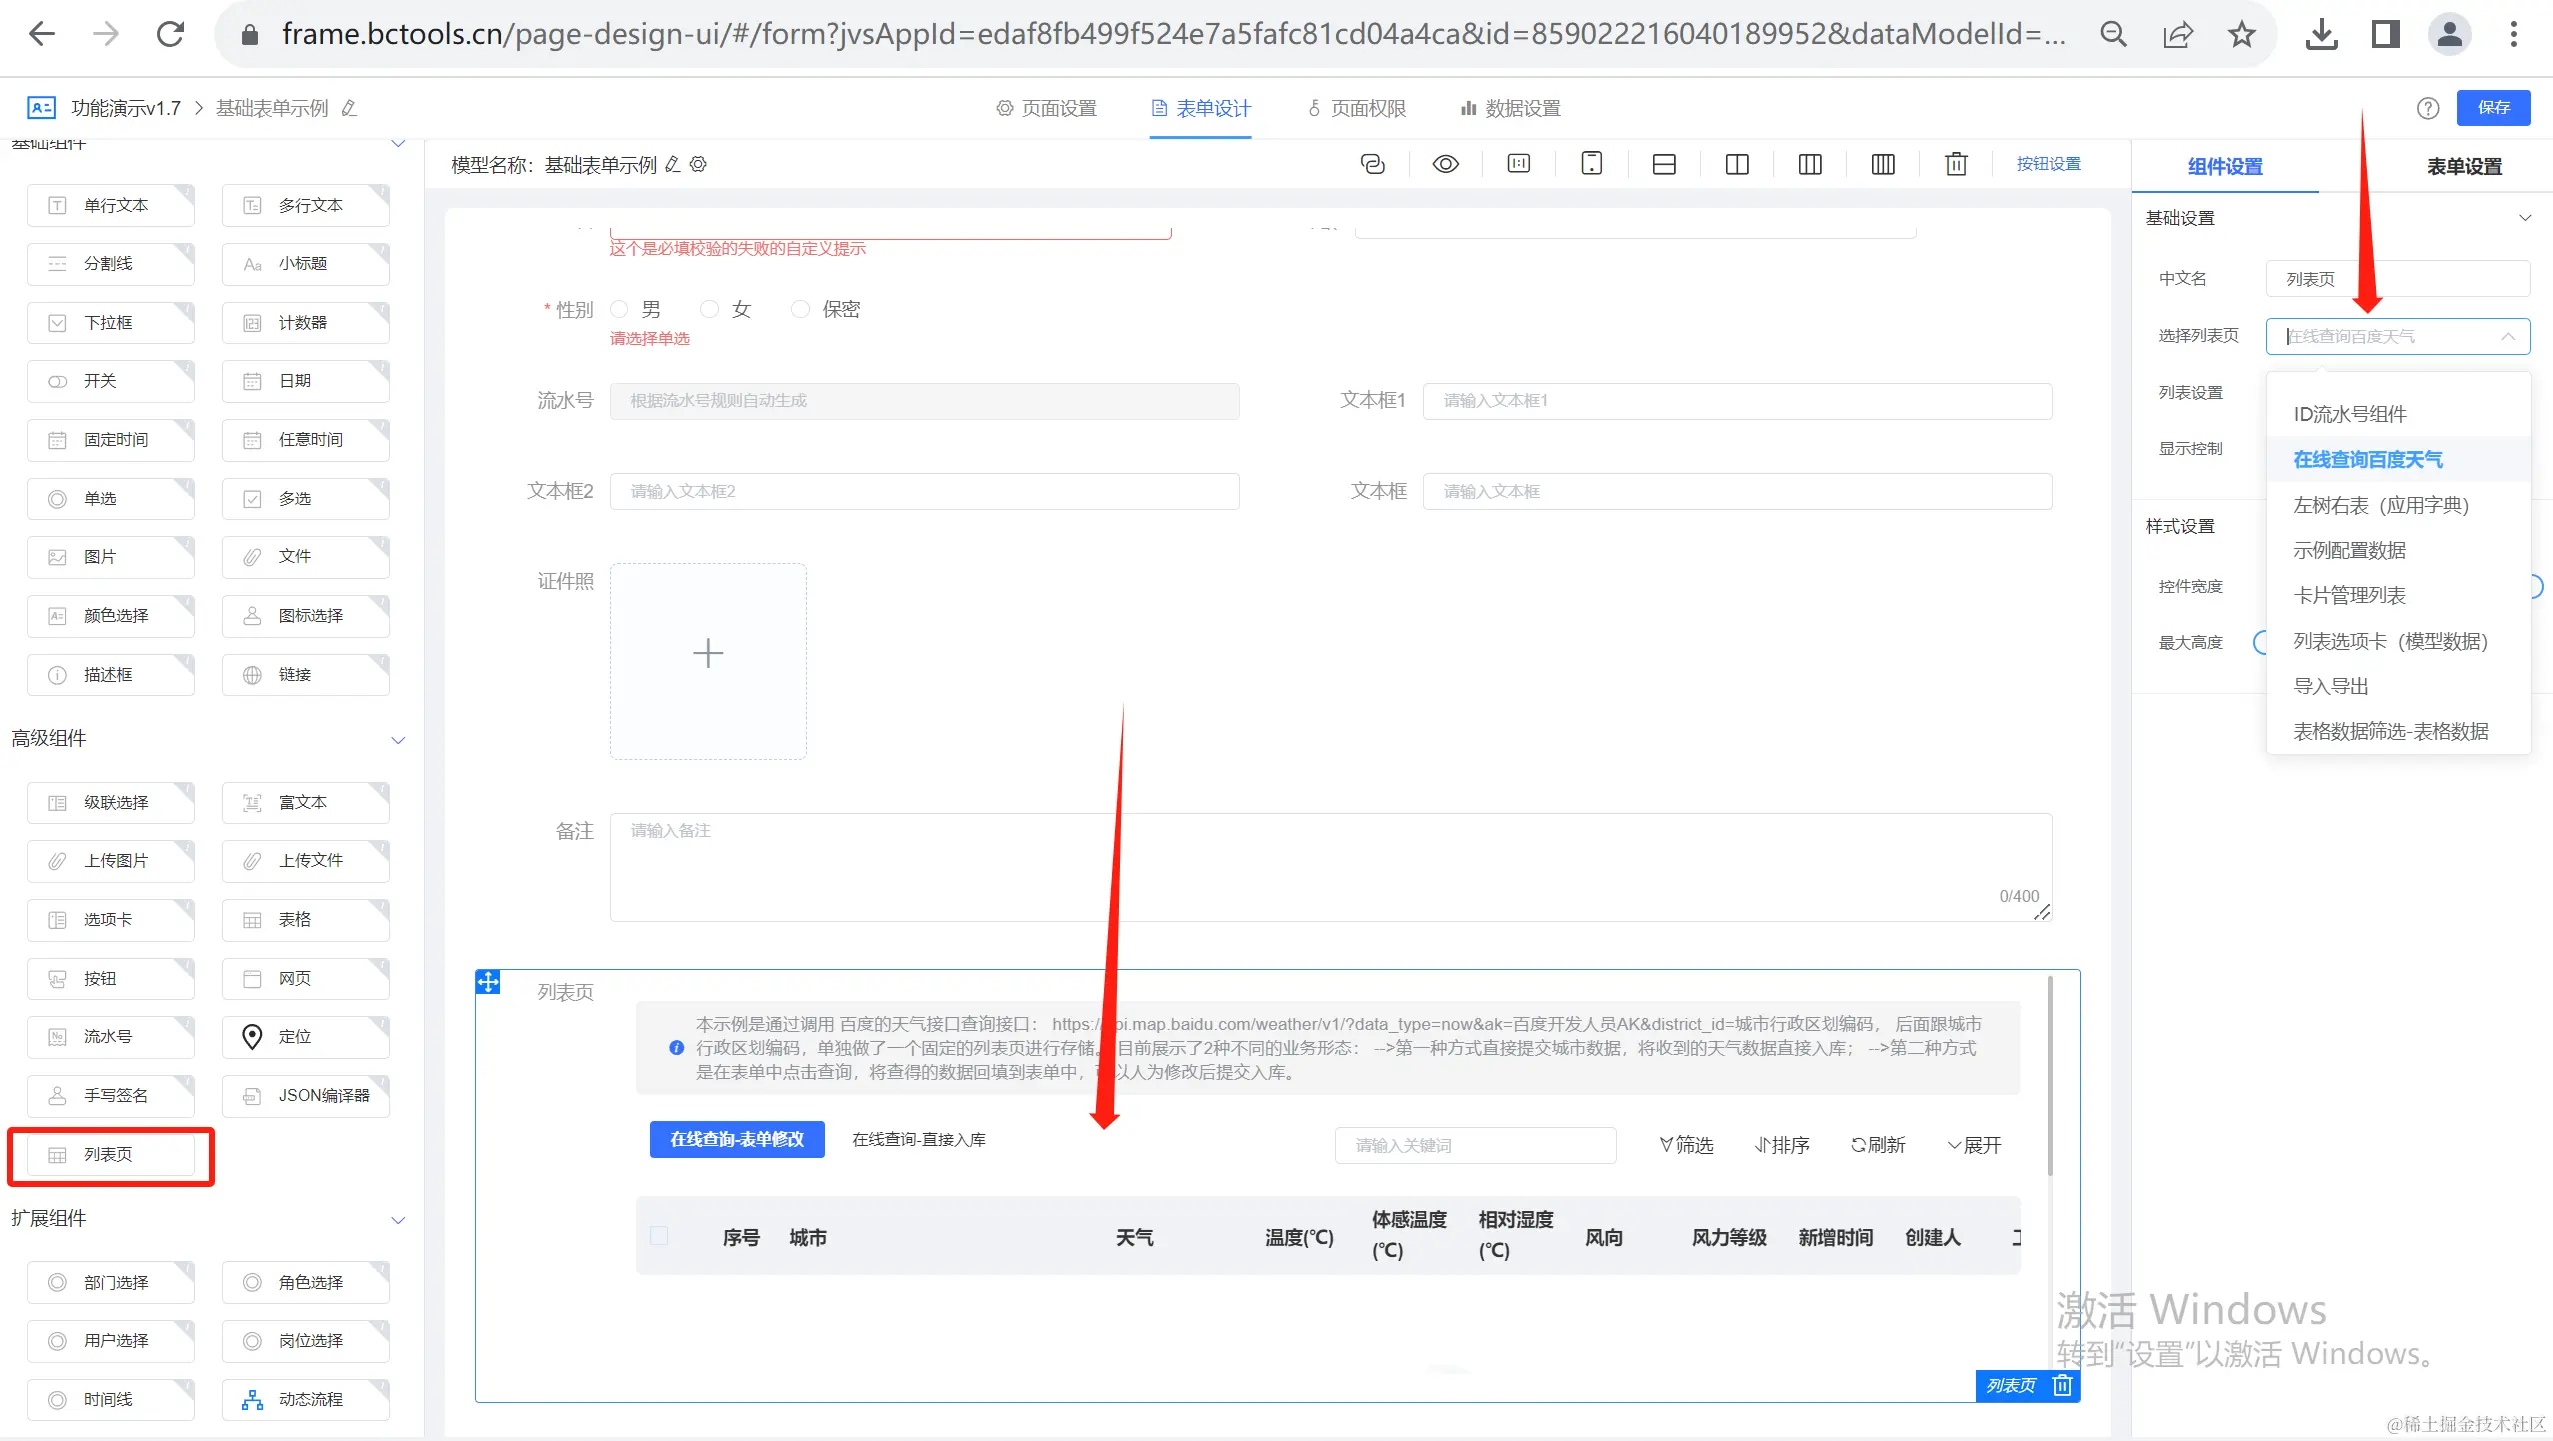The image size is (2553, 1441).
Task: Click the mobile device preview icon
Action: coord(1591,164)
